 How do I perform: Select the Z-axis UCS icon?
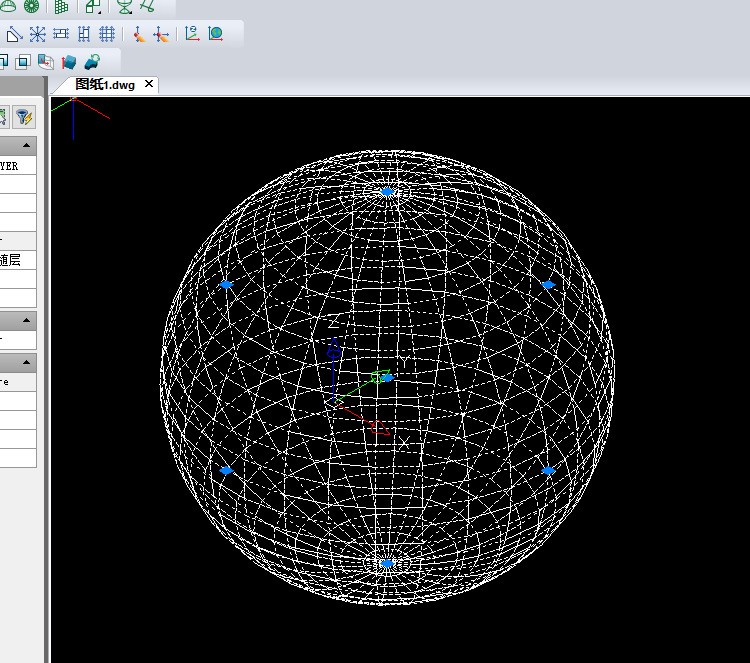(x=192, y=33)
